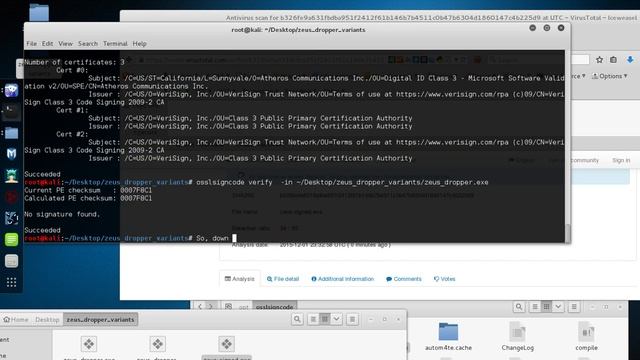640x360 pixels.
Task: Open the VirusTotal Votes tab
Action: [x=444, y=279]
